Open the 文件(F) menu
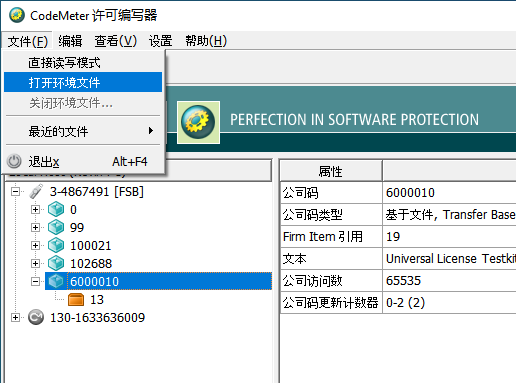Screen dimensions: 516x383 27,41
